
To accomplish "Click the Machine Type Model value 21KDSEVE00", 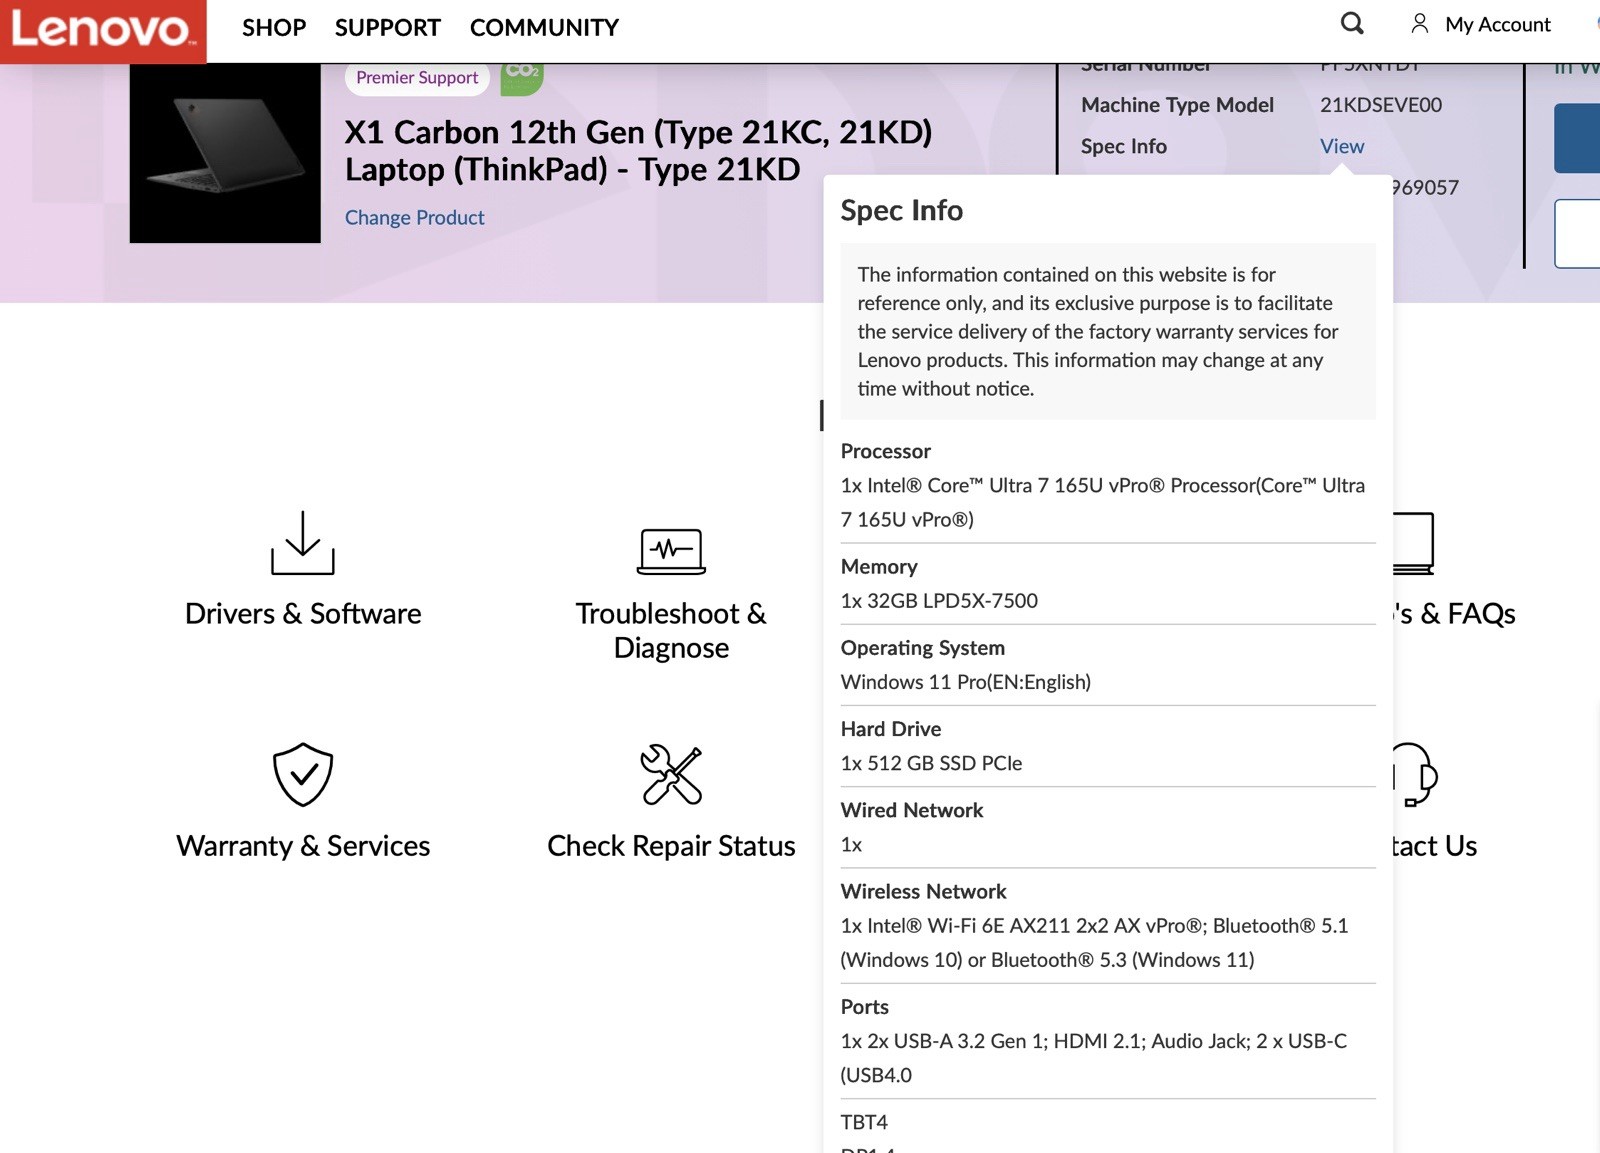I will [1381, 105].
